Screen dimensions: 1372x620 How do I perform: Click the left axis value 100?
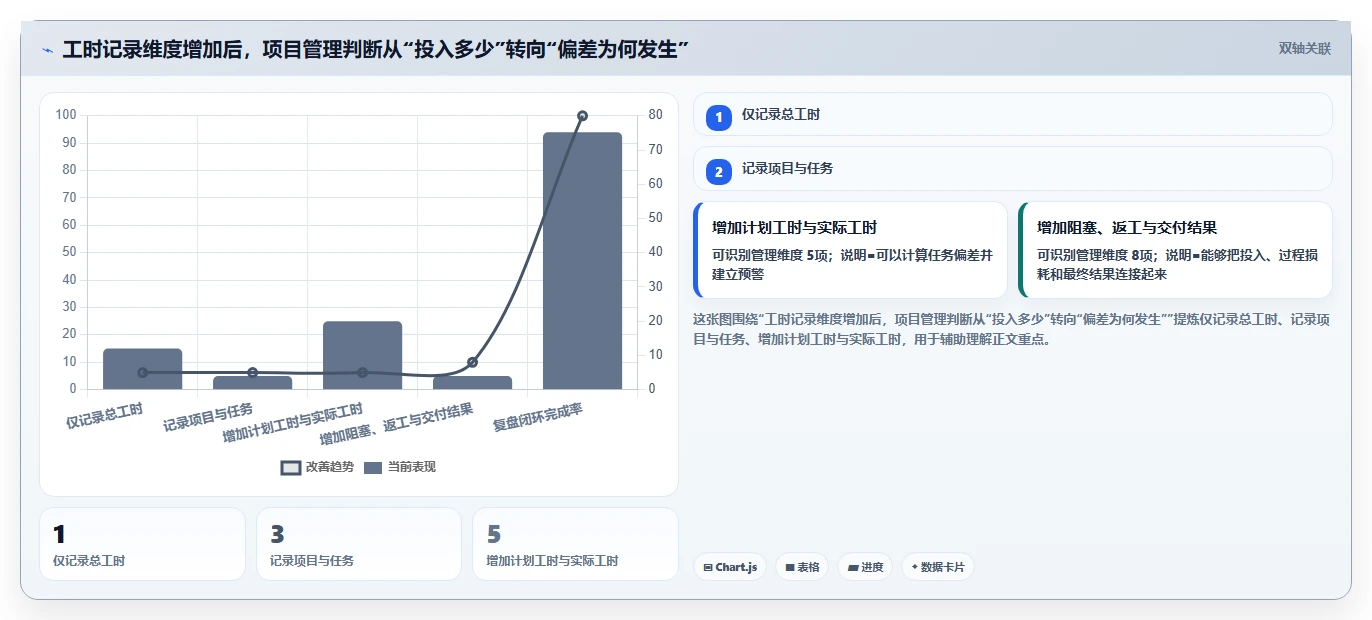pos(66,115)
